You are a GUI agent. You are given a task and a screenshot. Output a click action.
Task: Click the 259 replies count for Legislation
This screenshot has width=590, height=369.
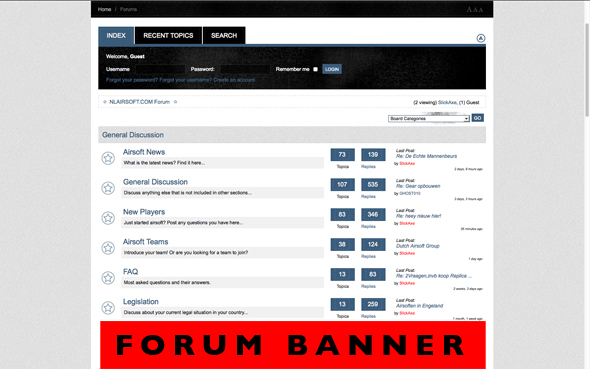coord(373,304)
